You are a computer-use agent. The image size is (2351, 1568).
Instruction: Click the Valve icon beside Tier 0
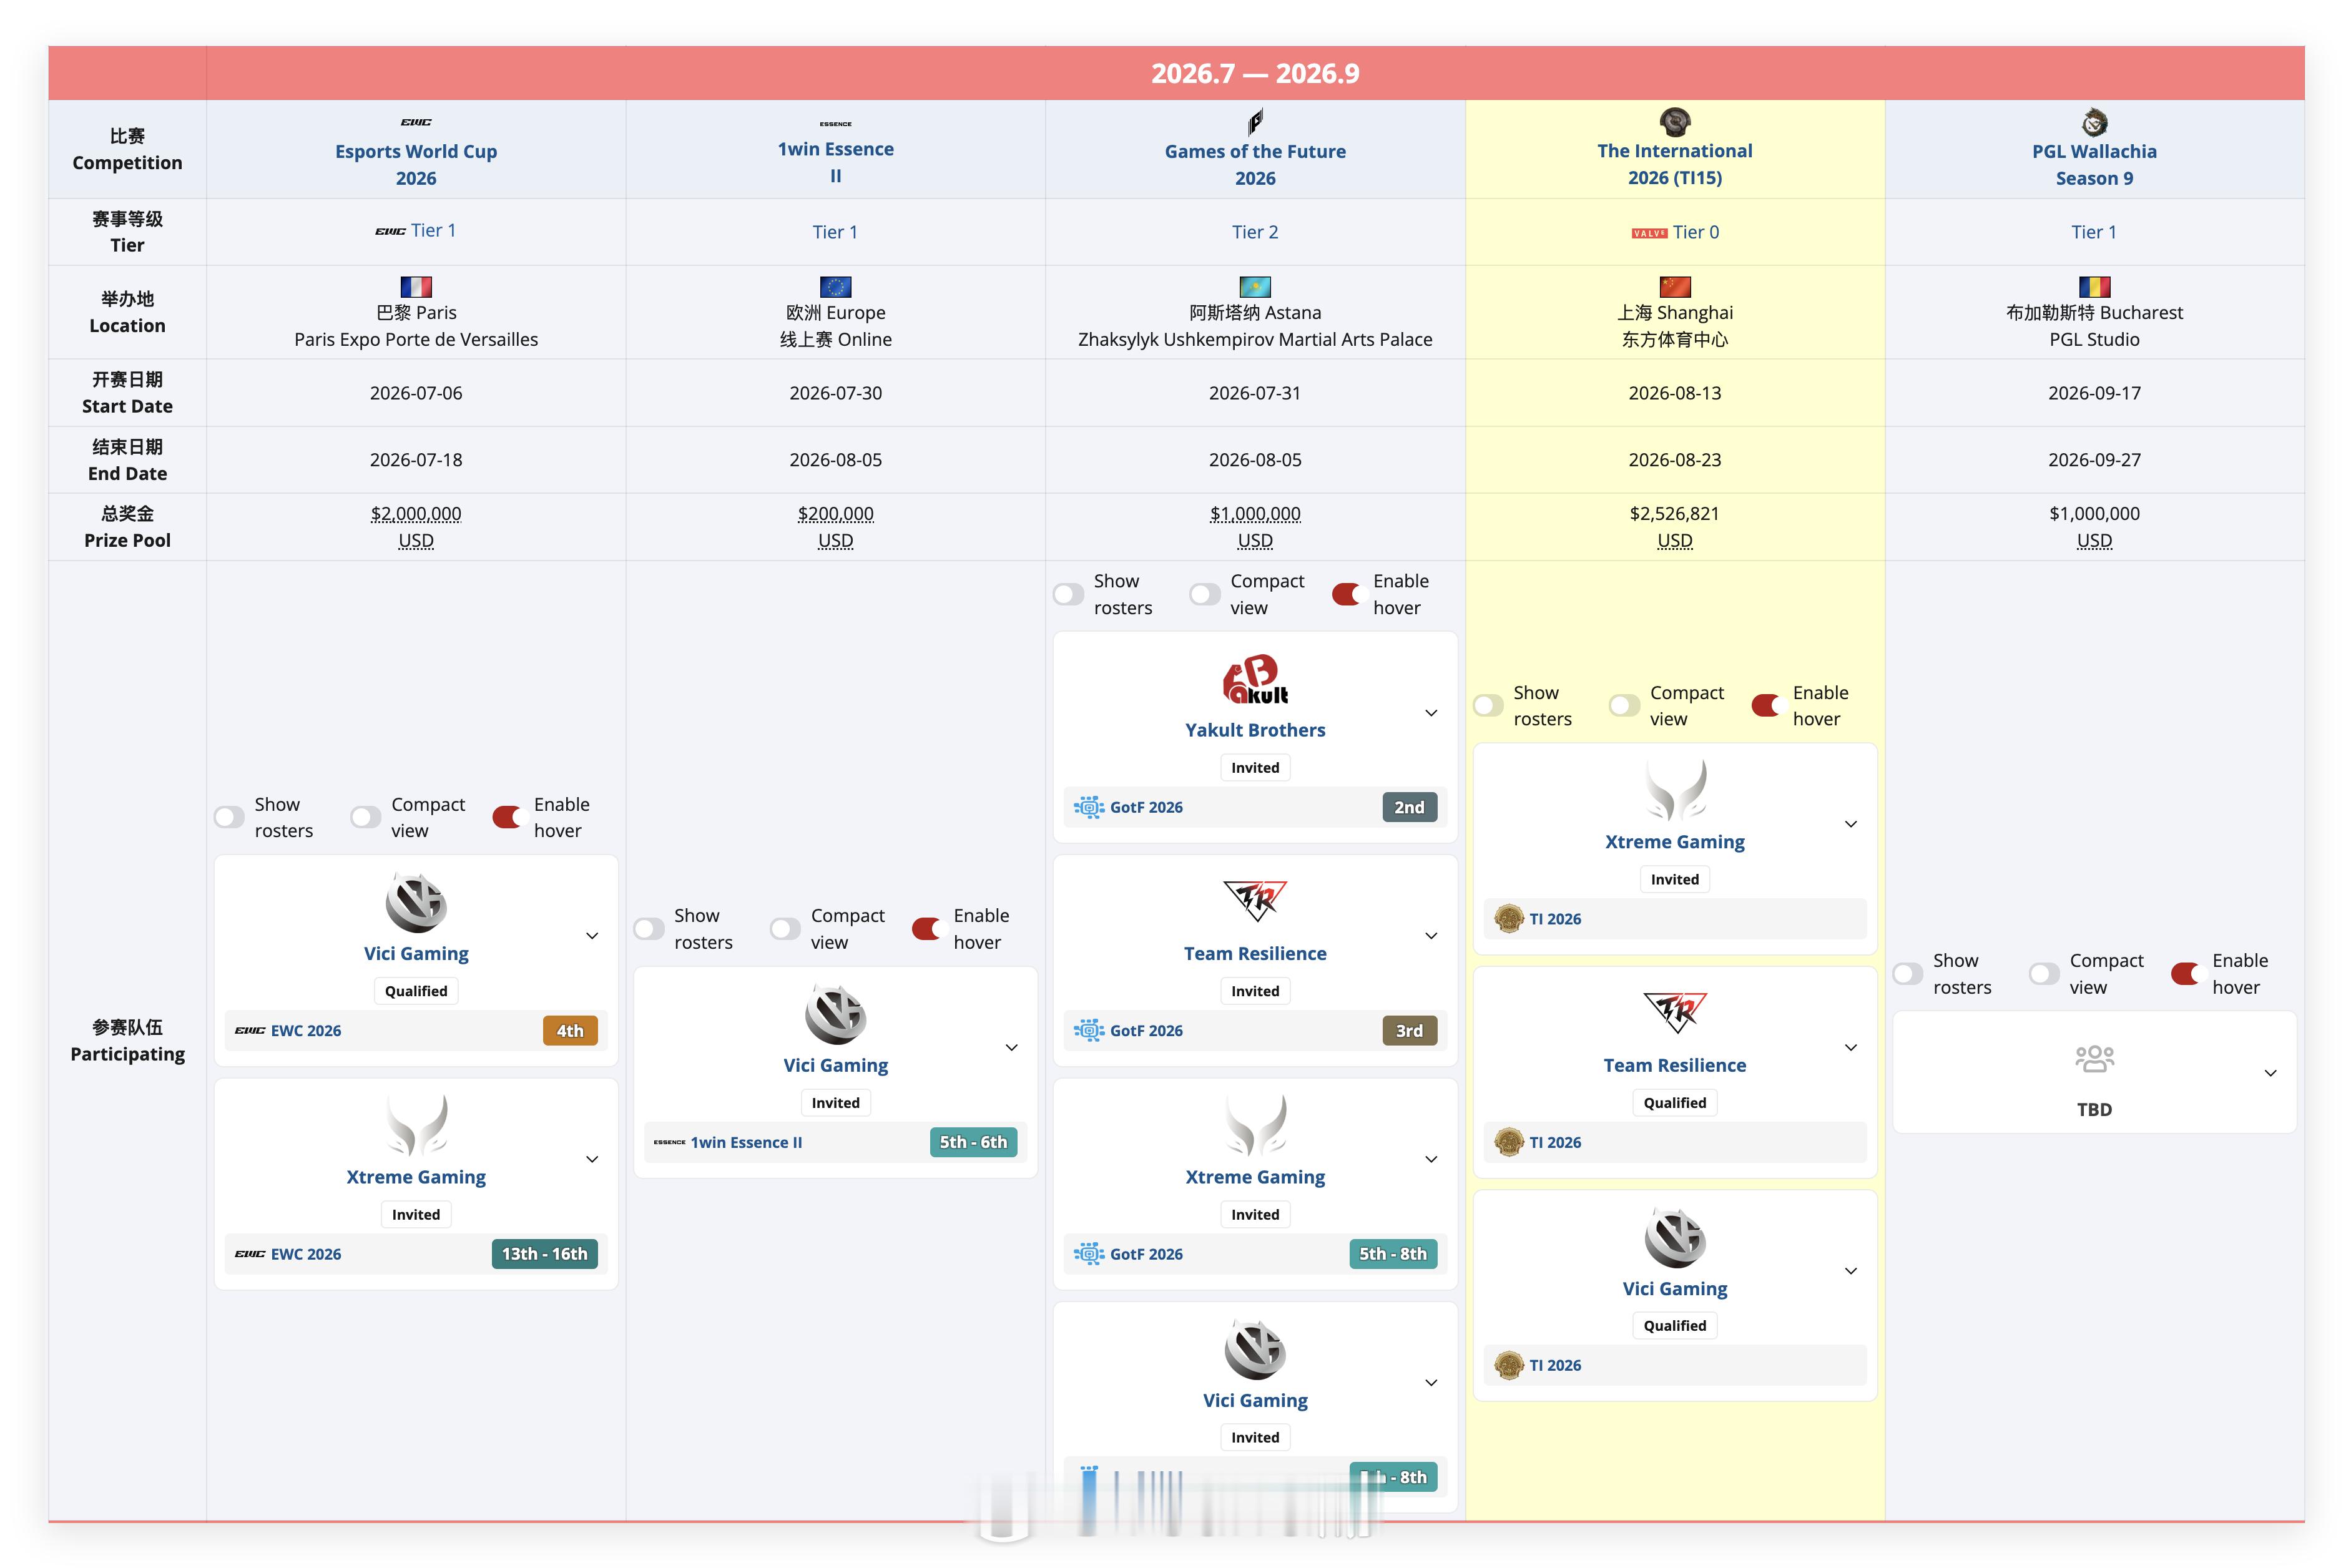pos(1649,233)
